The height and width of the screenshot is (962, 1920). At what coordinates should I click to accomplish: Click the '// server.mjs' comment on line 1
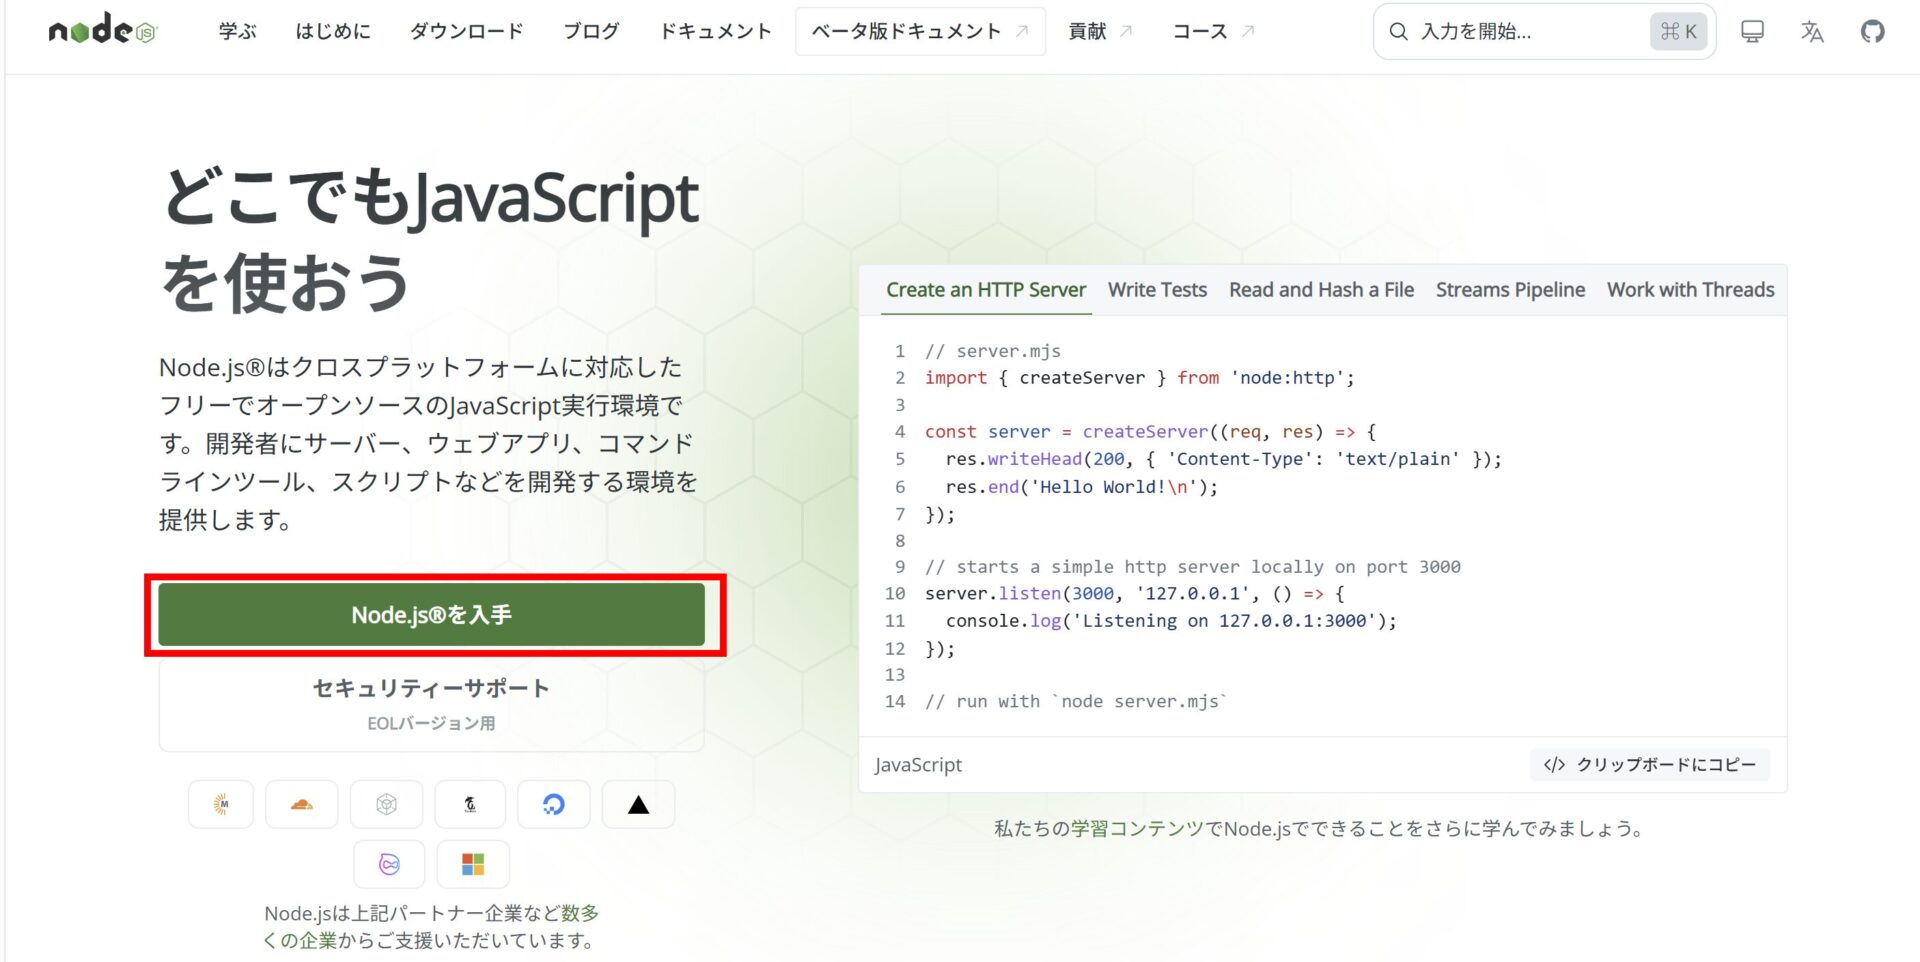point(993,351)
